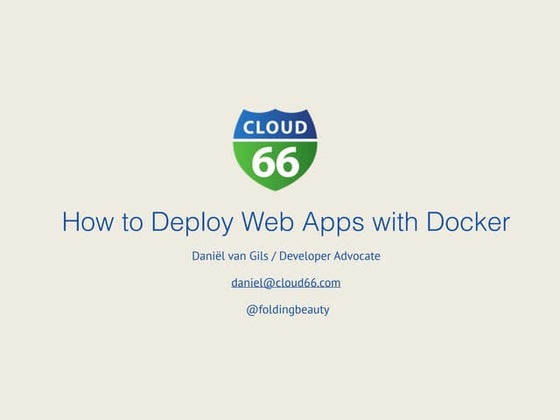Click the word How in the title

point(88,221)
